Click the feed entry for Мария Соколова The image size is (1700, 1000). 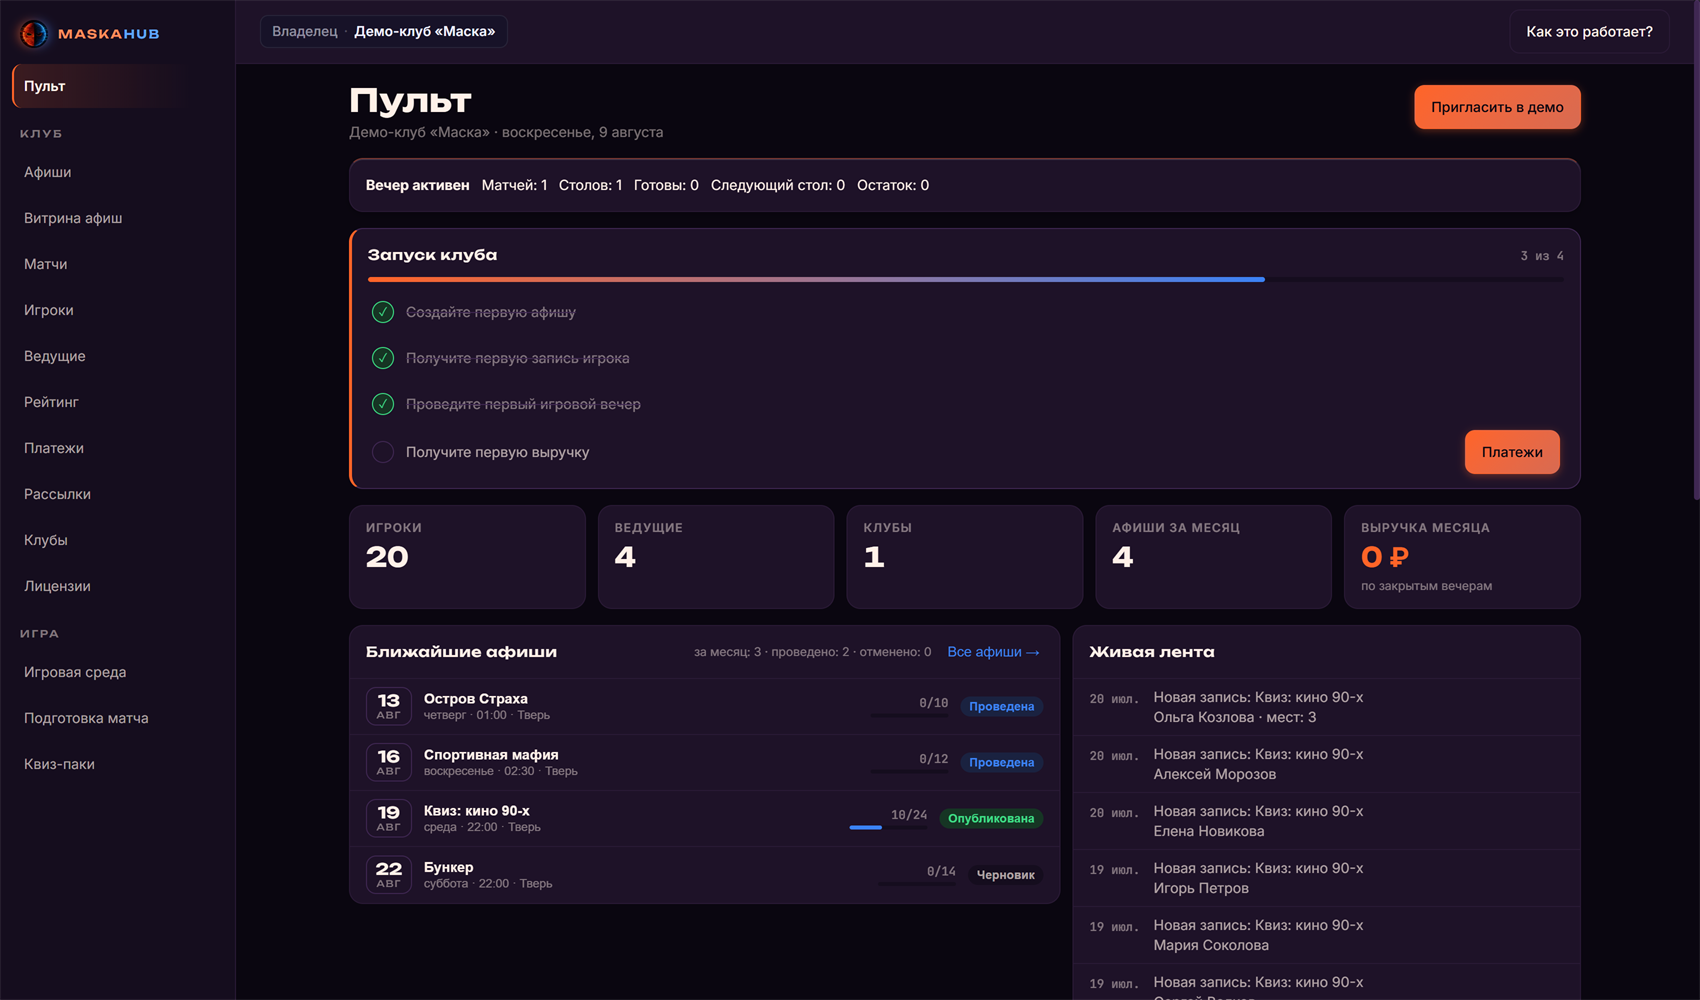[1326, 935]
